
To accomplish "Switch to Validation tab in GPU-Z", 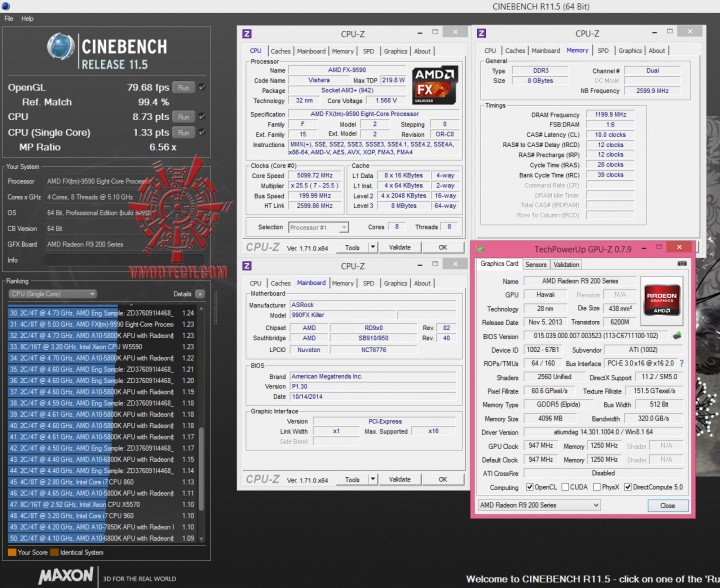I will [566, 264].
